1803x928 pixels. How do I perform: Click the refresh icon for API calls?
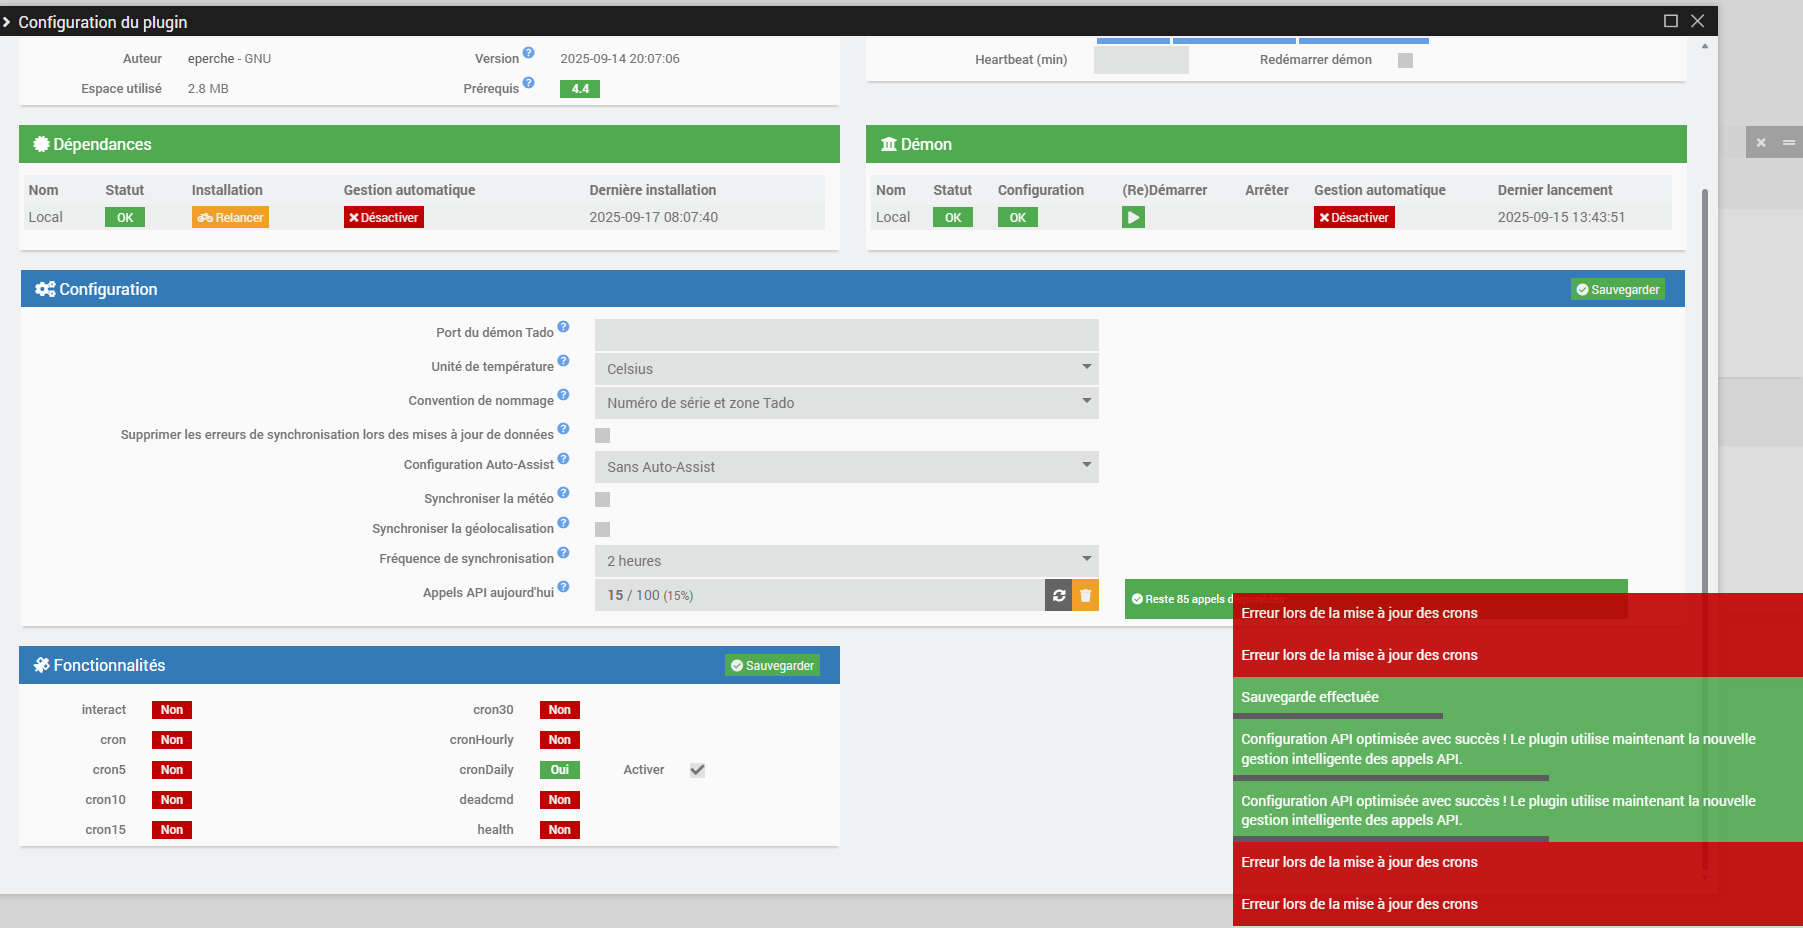point(1058,595)
